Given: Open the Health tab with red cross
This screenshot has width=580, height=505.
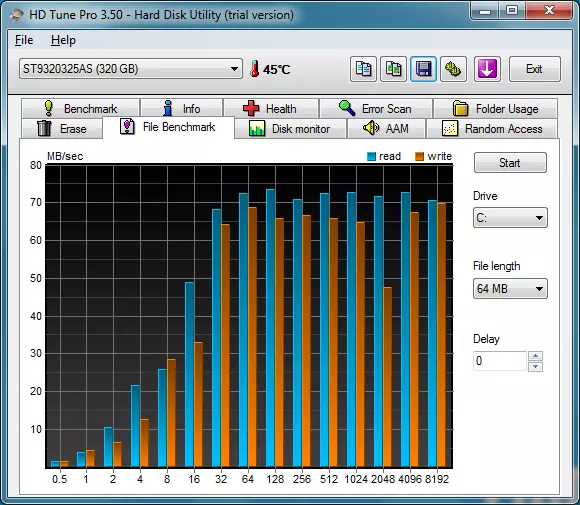Looking at the screenshot, I should pos(271,109).
